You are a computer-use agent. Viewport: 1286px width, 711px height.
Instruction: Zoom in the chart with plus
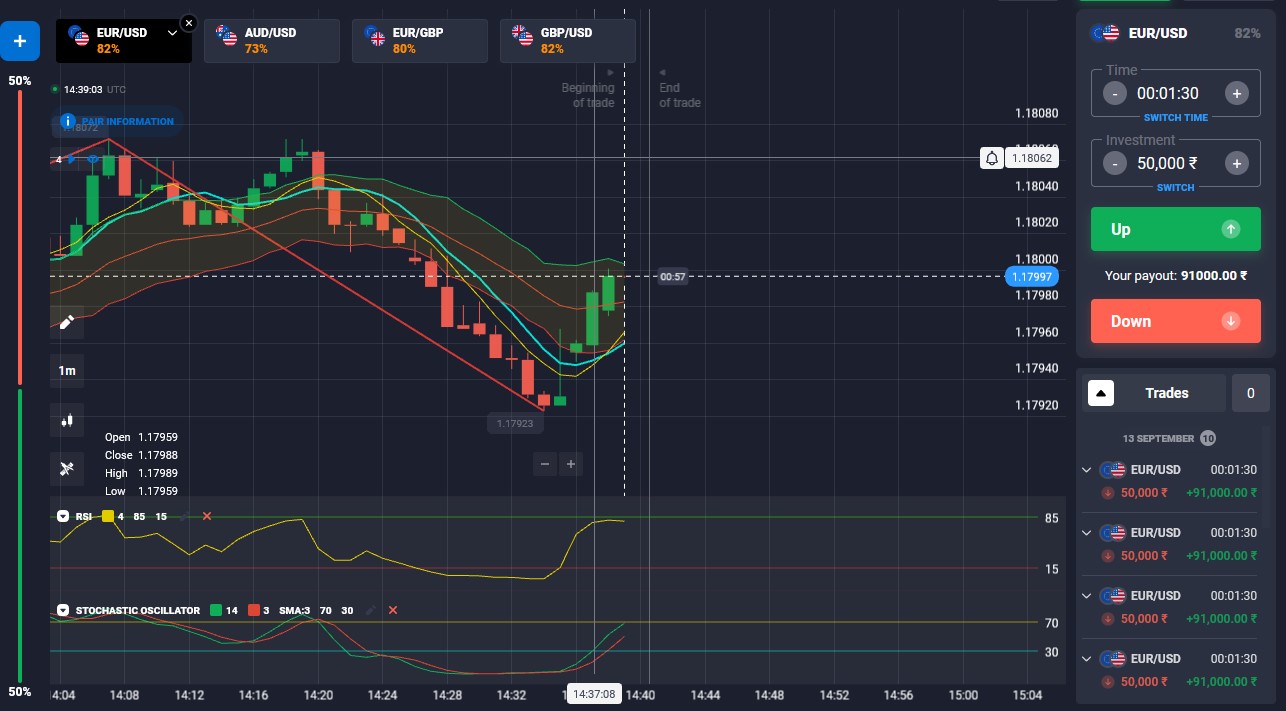click(570, 464)
